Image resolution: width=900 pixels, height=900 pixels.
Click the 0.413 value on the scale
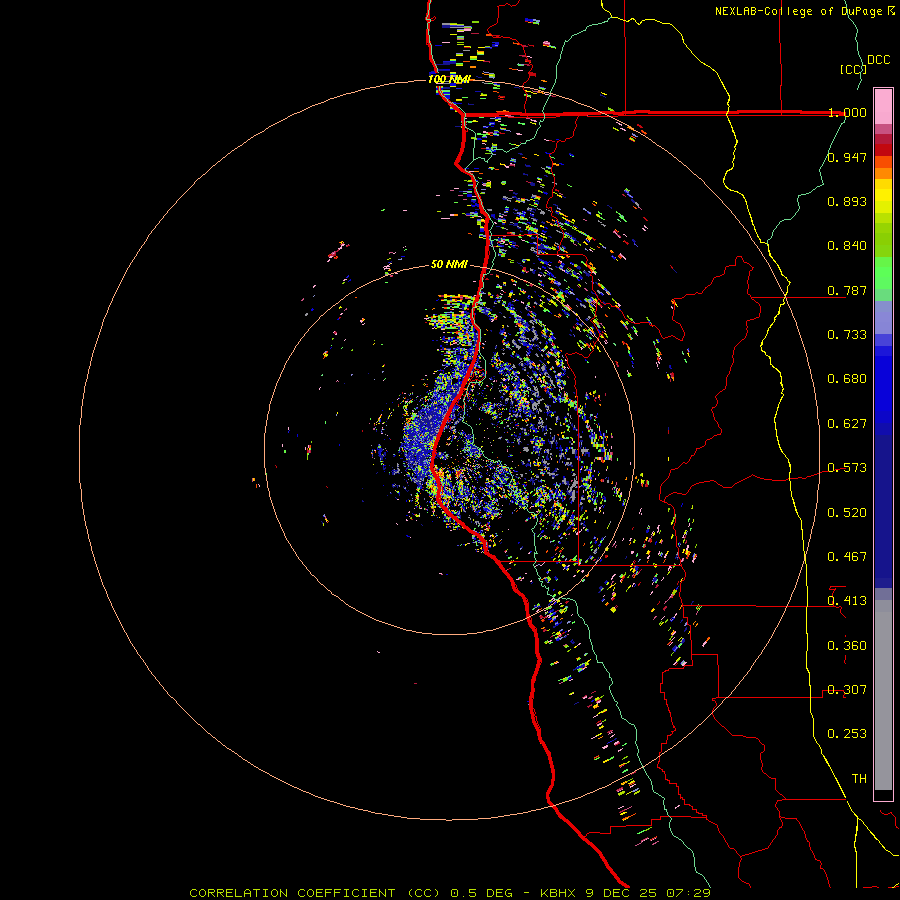coord(847,601)
